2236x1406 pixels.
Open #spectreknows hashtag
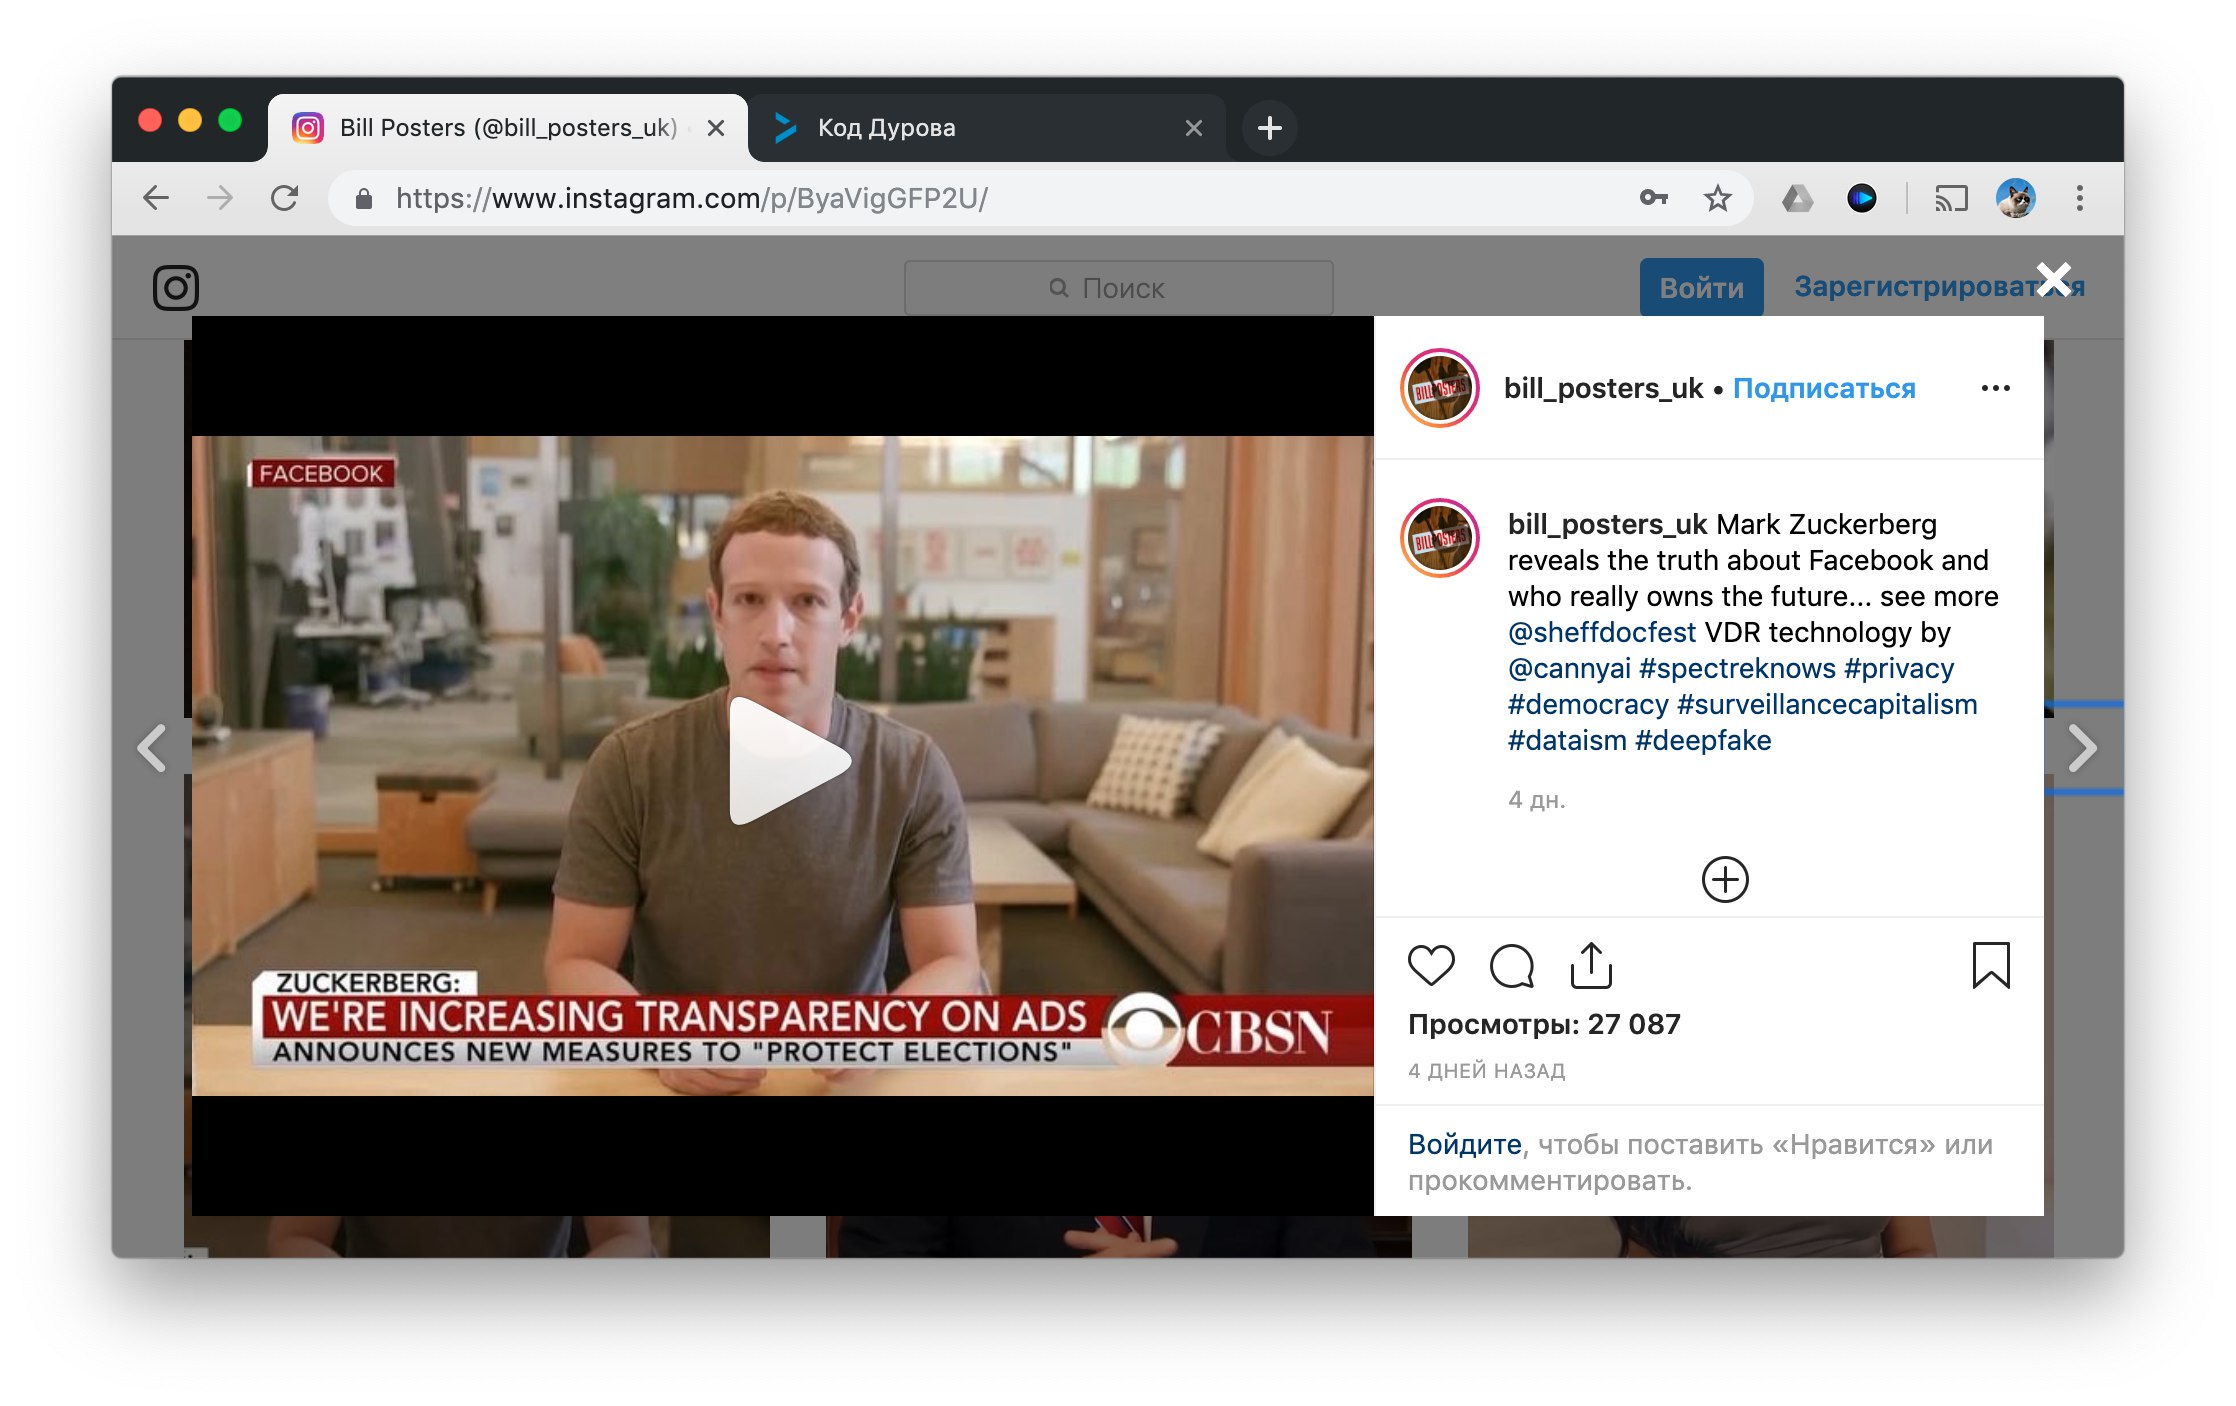point(1737,668)
